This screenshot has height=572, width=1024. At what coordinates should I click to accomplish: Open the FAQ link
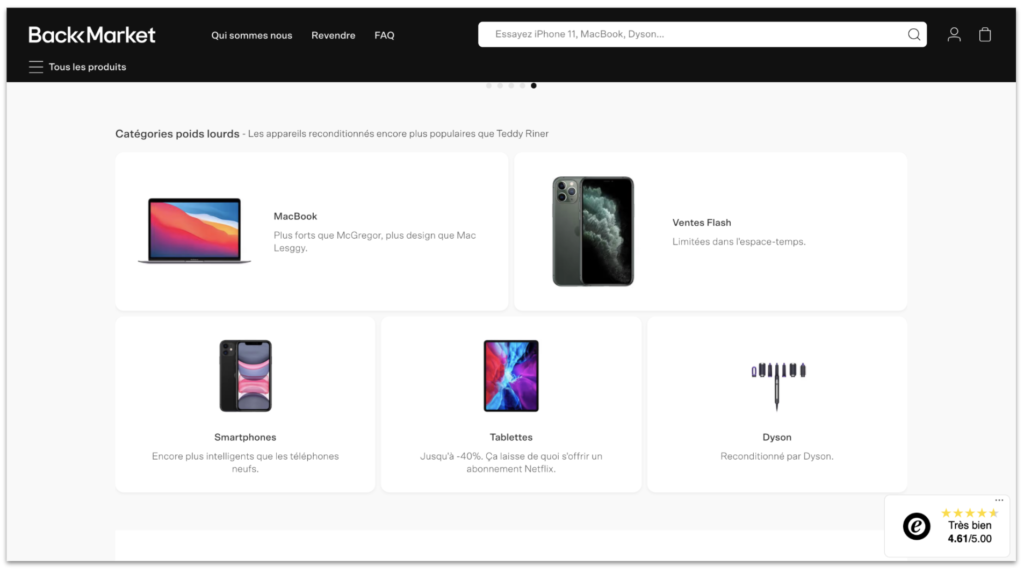[x=384, y=35]
